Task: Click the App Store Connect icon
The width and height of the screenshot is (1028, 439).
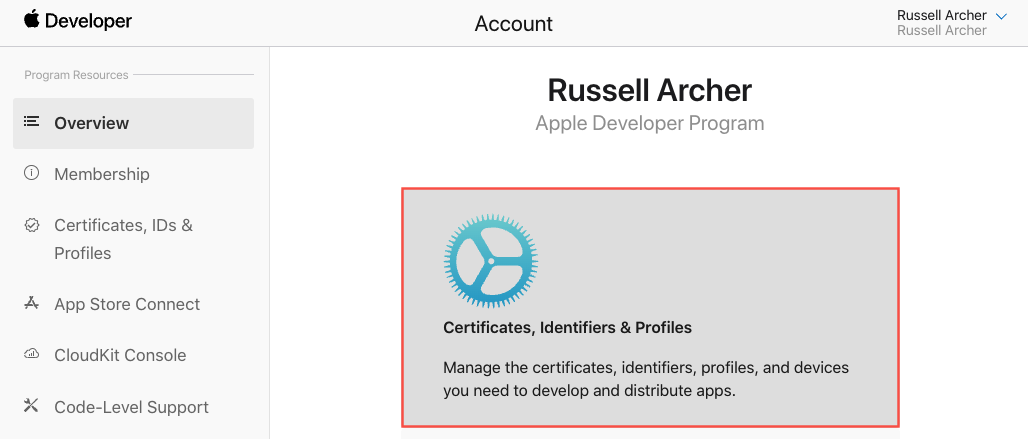Action: point(31,303)
